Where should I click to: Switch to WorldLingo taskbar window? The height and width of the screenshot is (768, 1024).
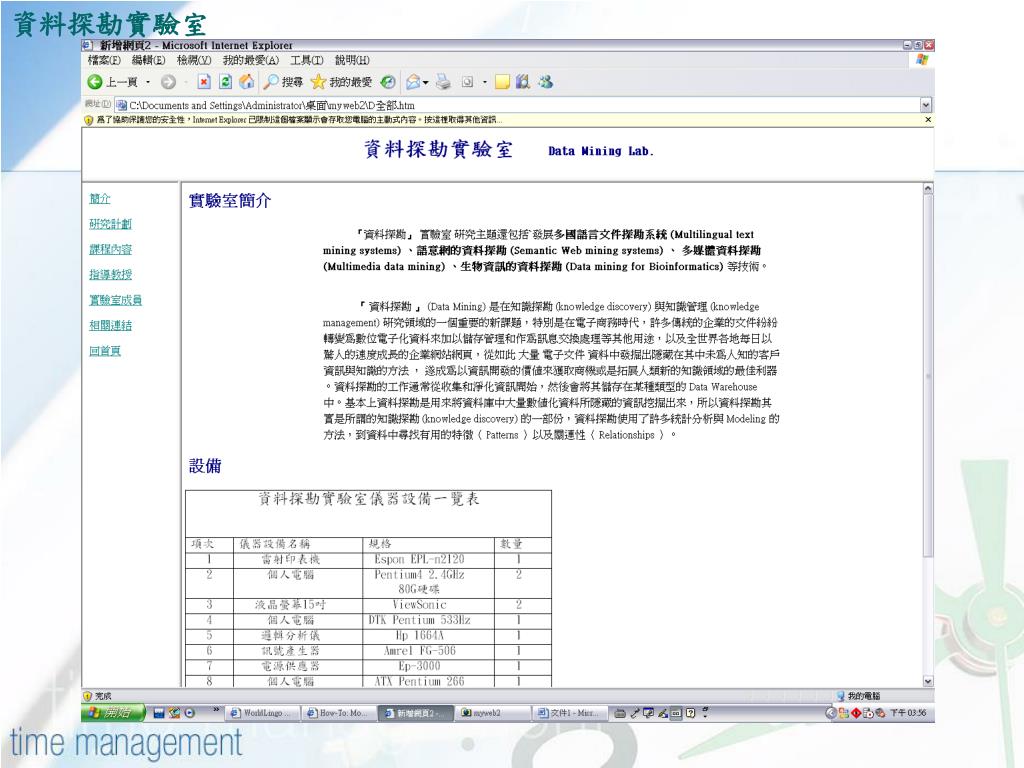point(263,713)
